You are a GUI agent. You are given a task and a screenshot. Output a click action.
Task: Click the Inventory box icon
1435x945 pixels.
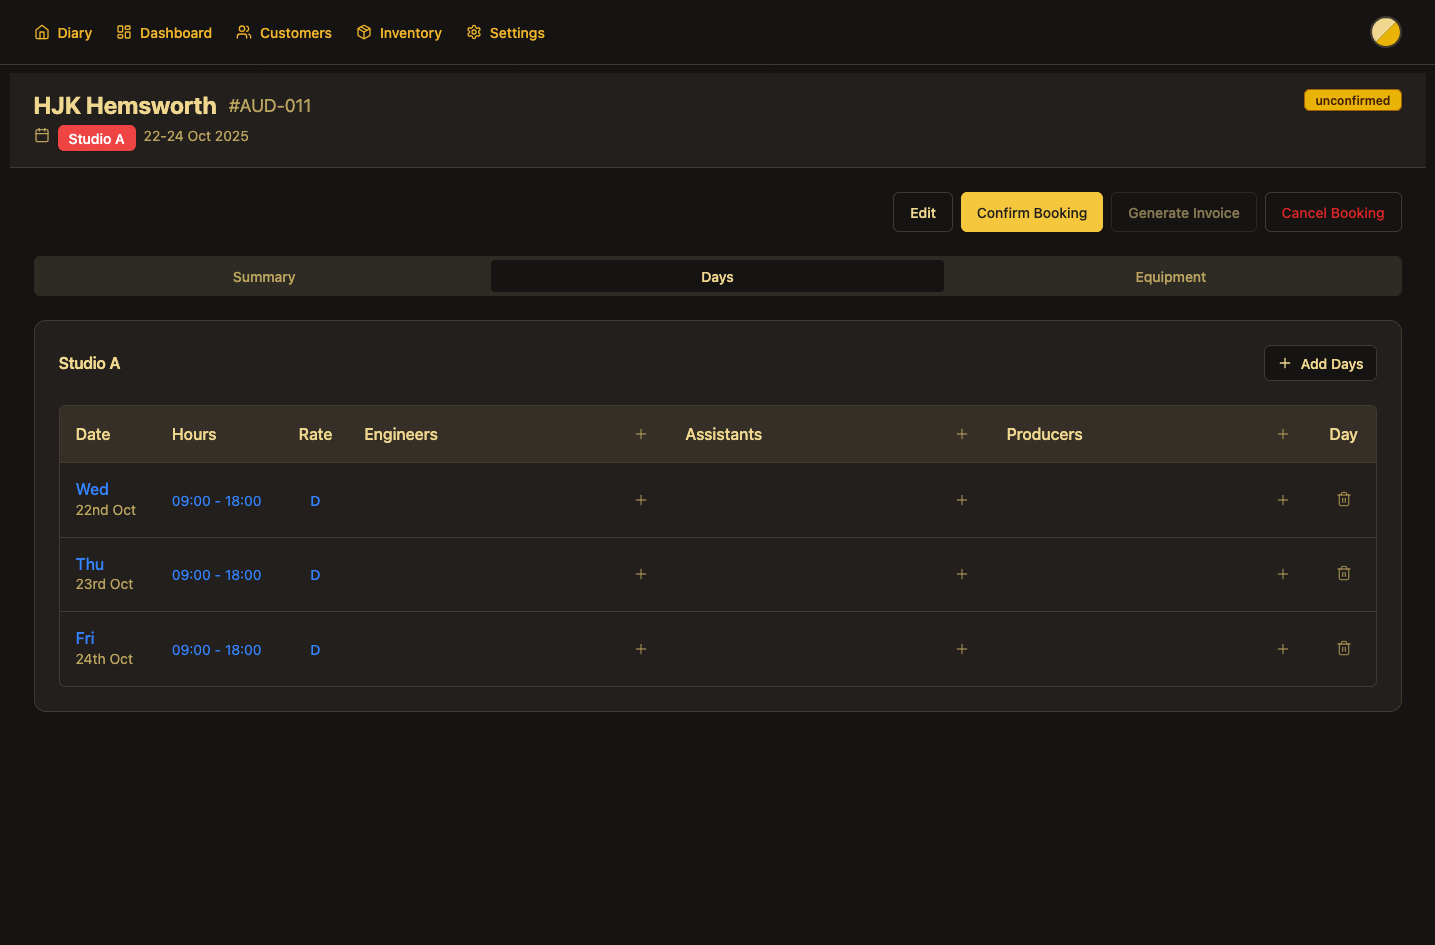click(363, 32)
